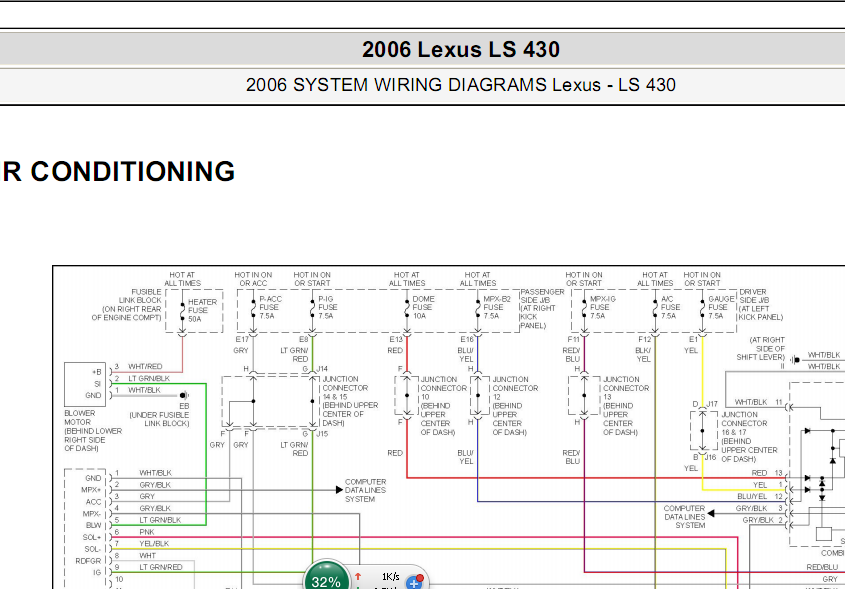Click the A/C FUSE 7.5A label
The height and width of the screenshot is (589, 845).
click(670, 307)
